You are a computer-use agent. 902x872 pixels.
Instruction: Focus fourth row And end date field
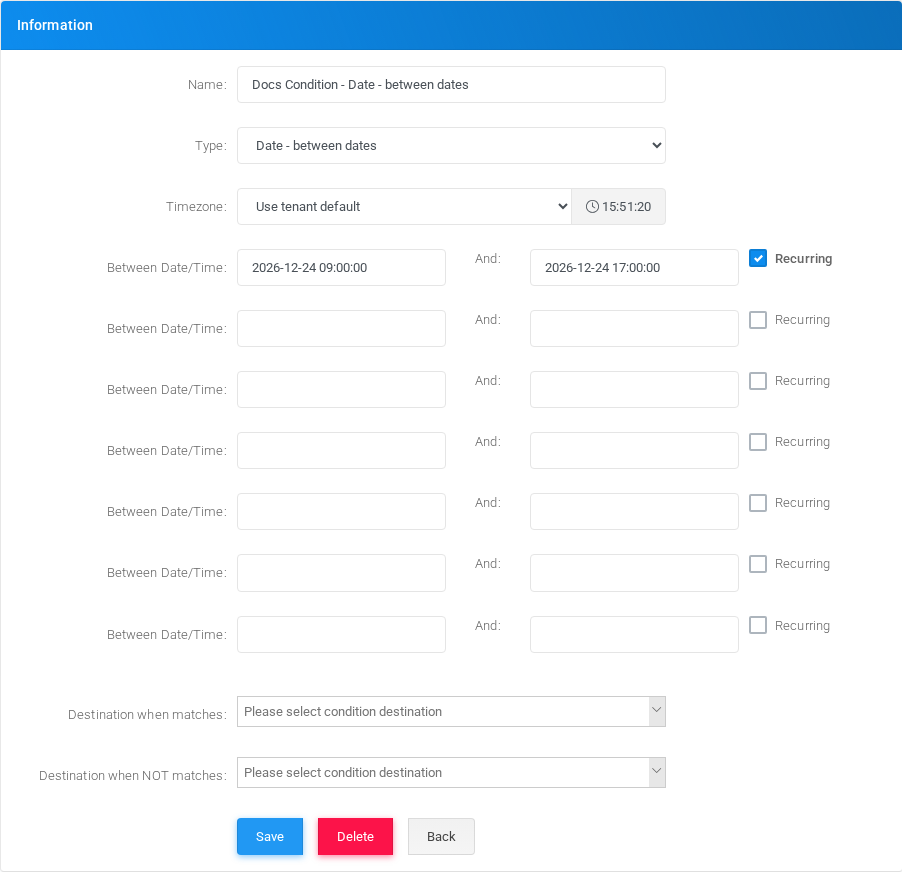click(634, 450)
